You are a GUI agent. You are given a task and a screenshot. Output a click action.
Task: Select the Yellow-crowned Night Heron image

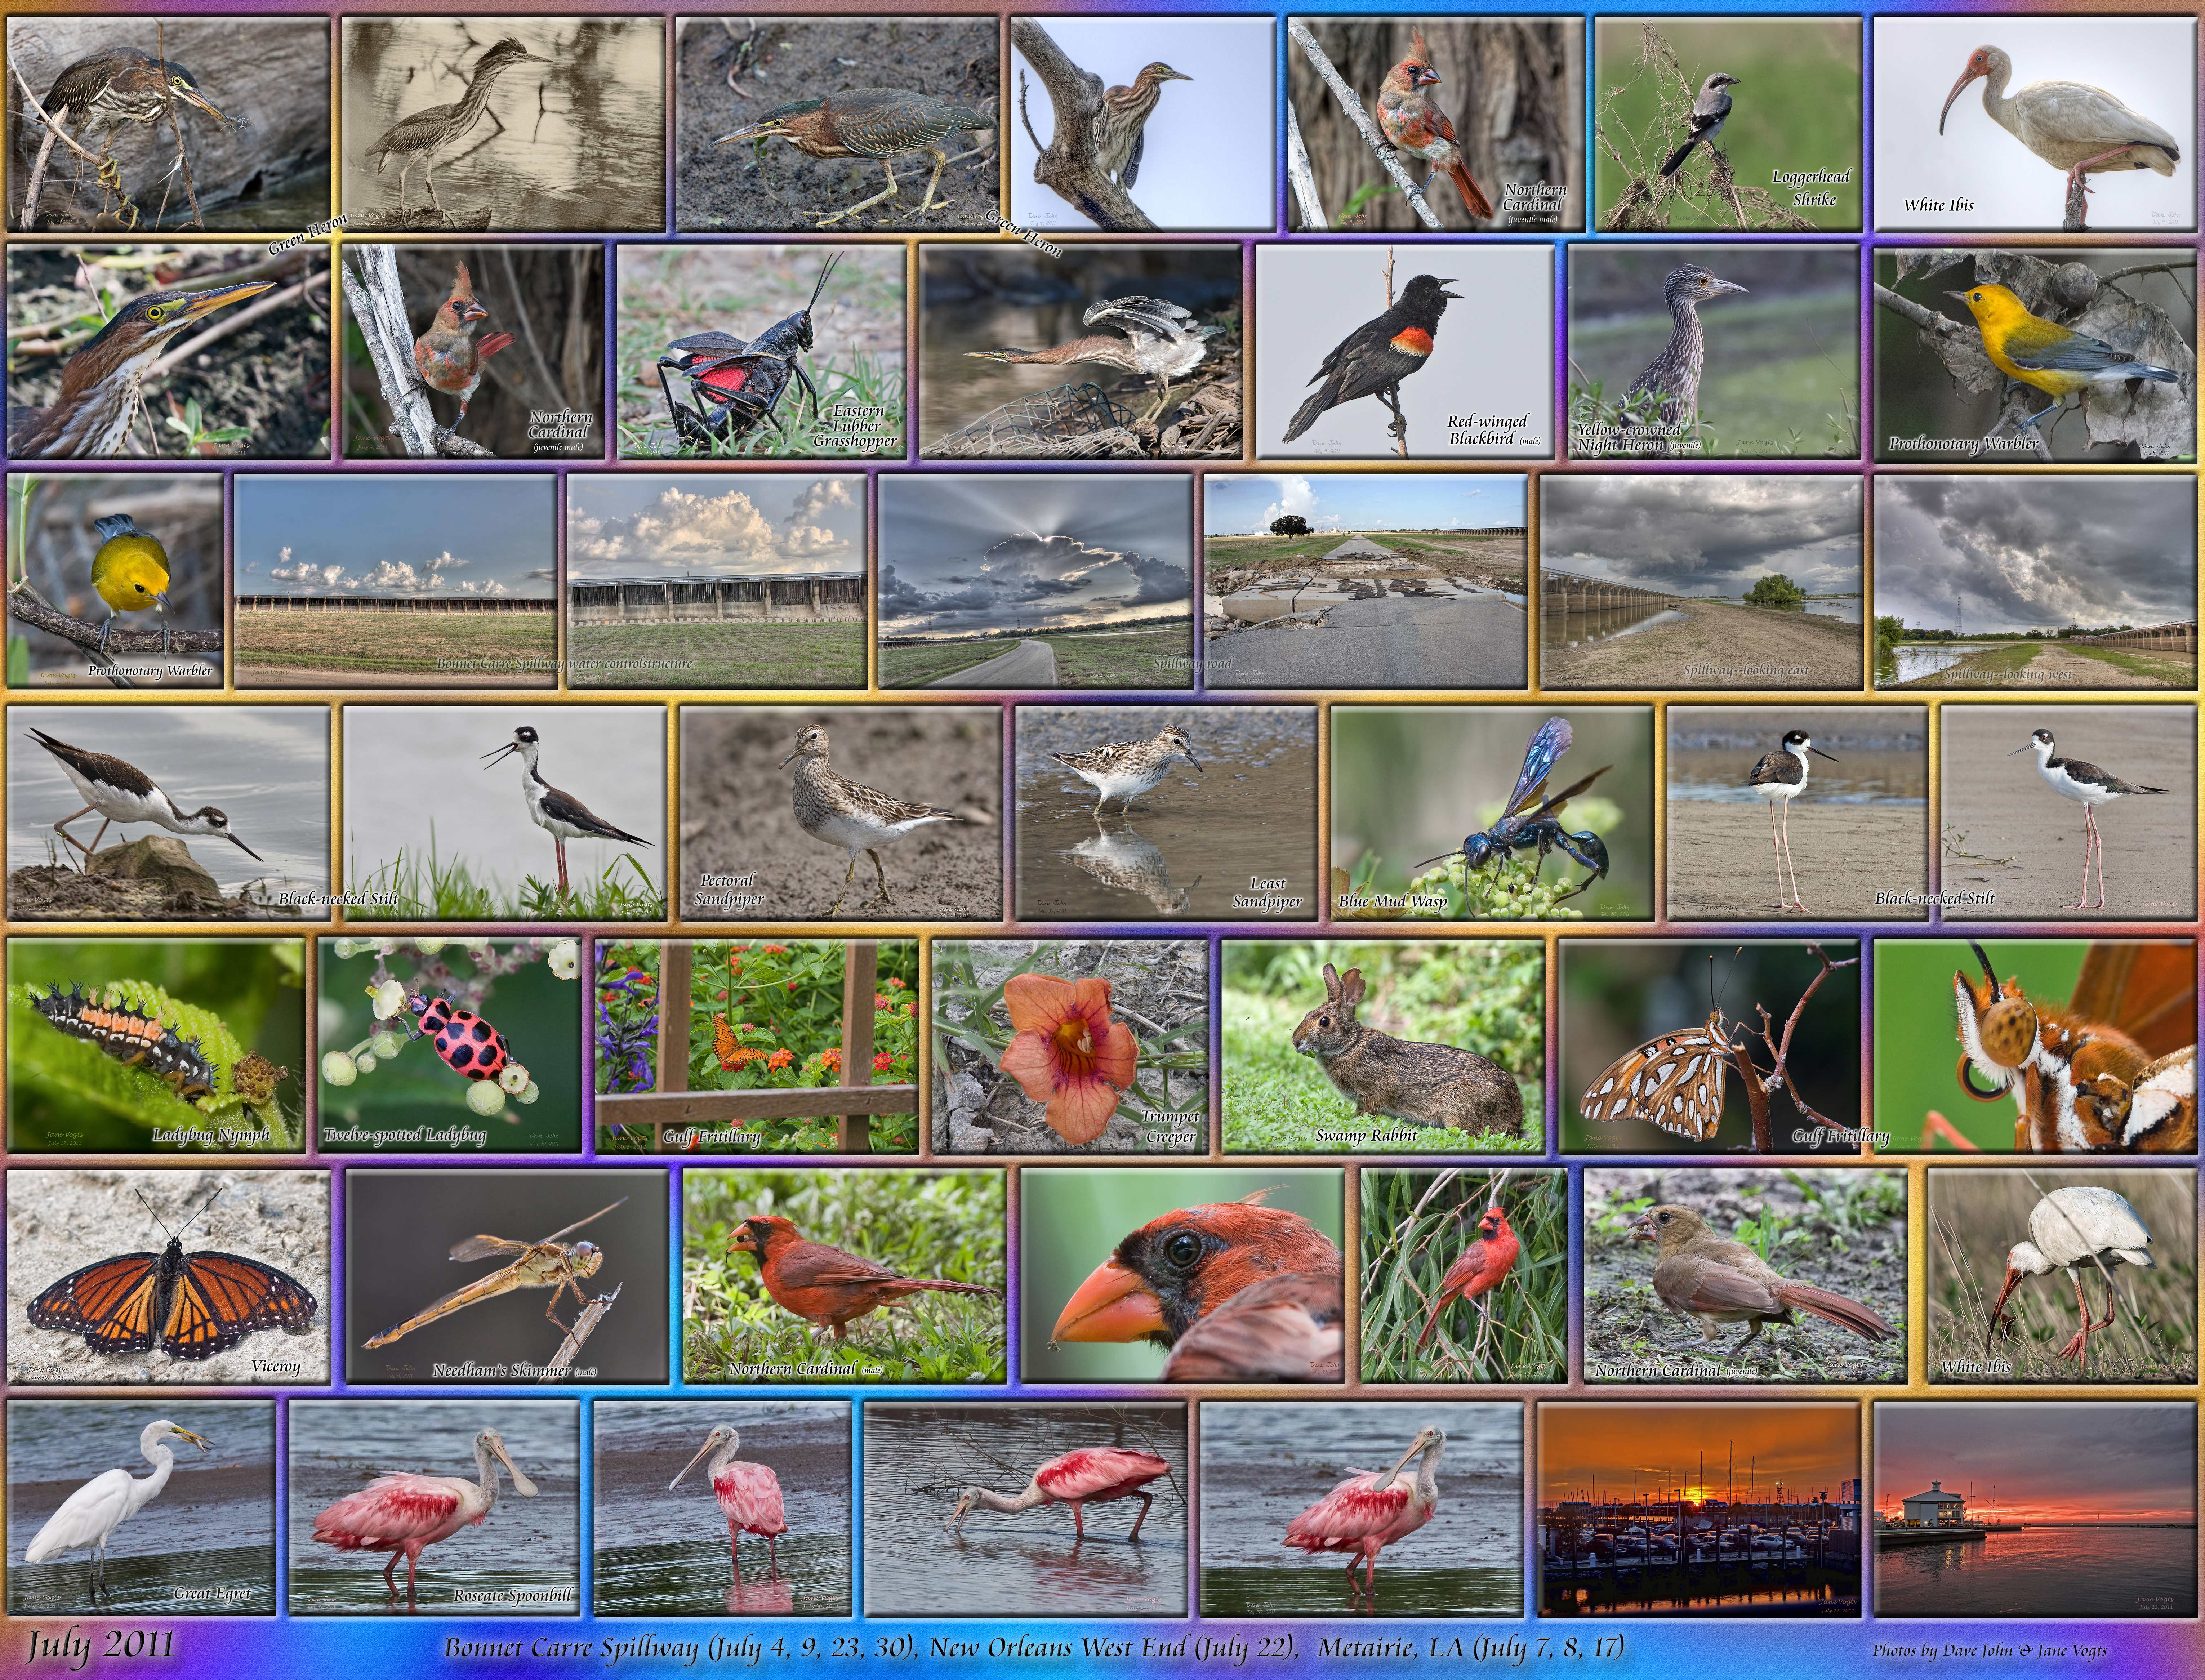click(x=1714, y=352)
